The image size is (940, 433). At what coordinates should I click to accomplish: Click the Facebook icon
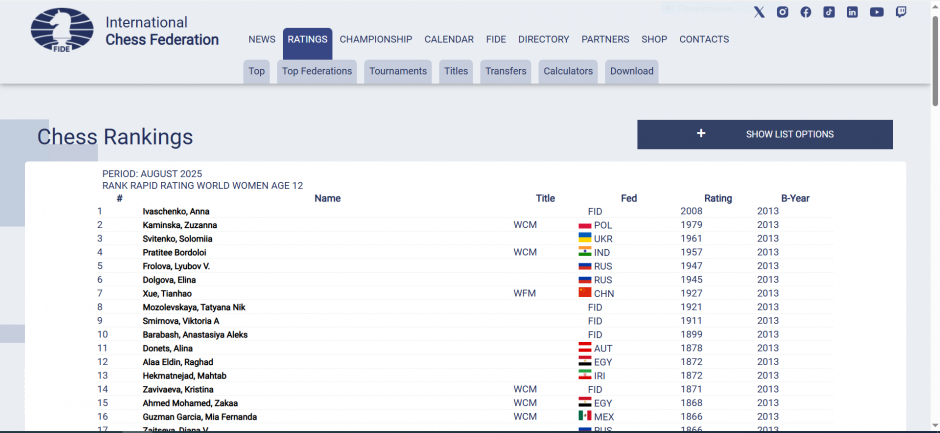click(x=806, y=12)
